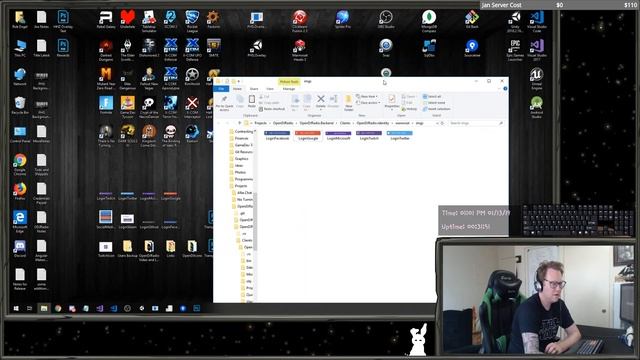Open Fallout New Vegas desktop shortcut
The height and width of the screenshot is (360, 640).
tap(149, 78)
